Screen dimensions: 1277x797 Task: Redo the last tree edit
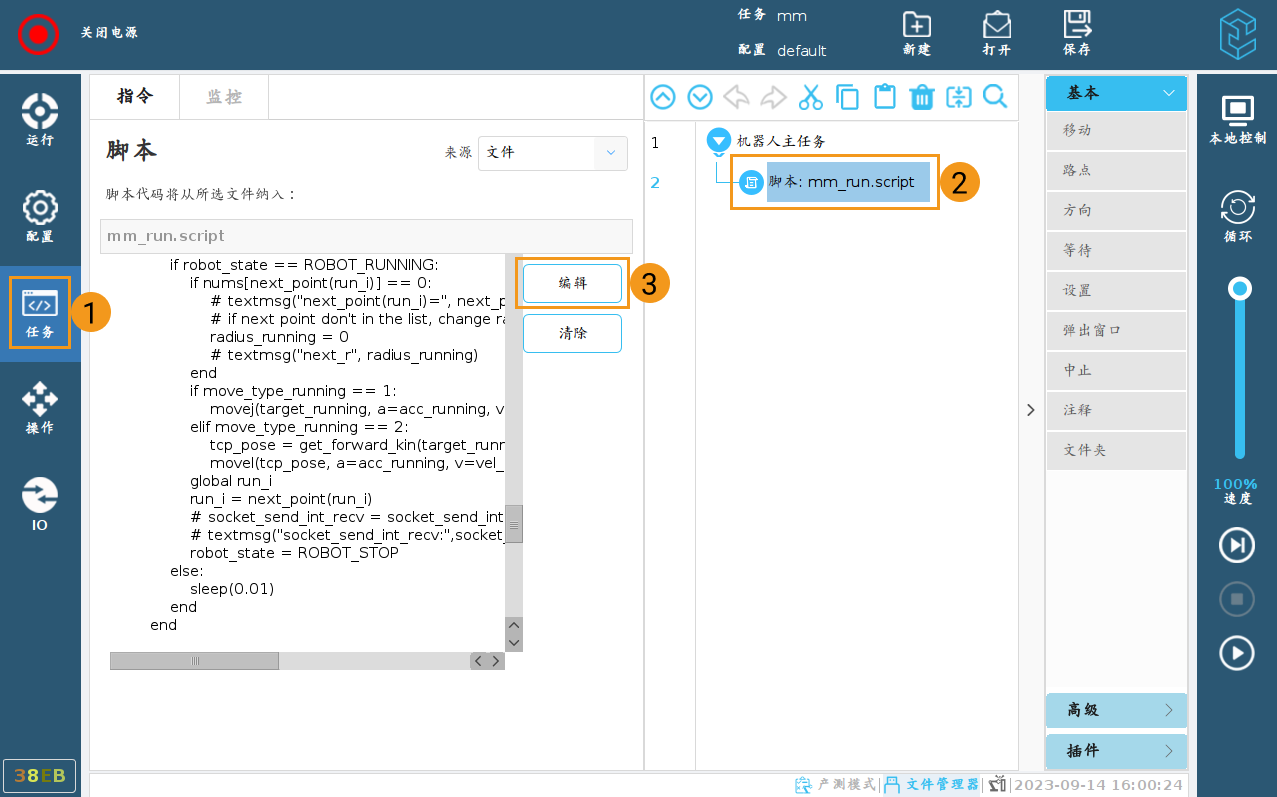pyautogui.click(x=773, y=97)
